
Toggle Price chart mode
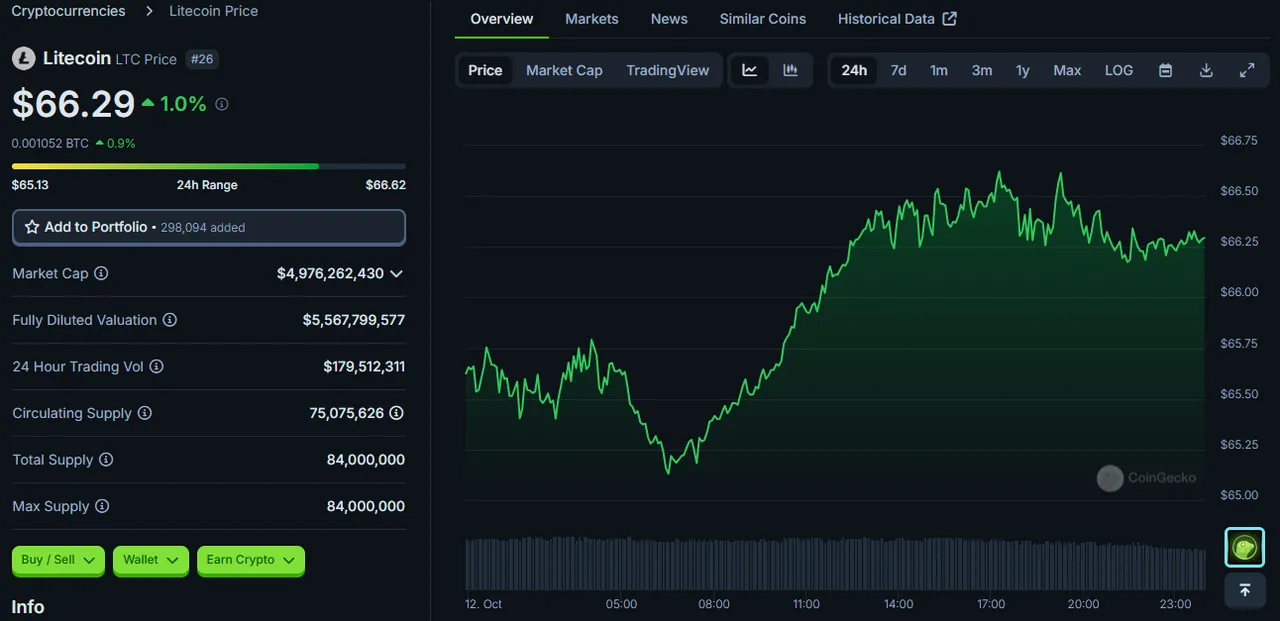click(x=485, y=70)
